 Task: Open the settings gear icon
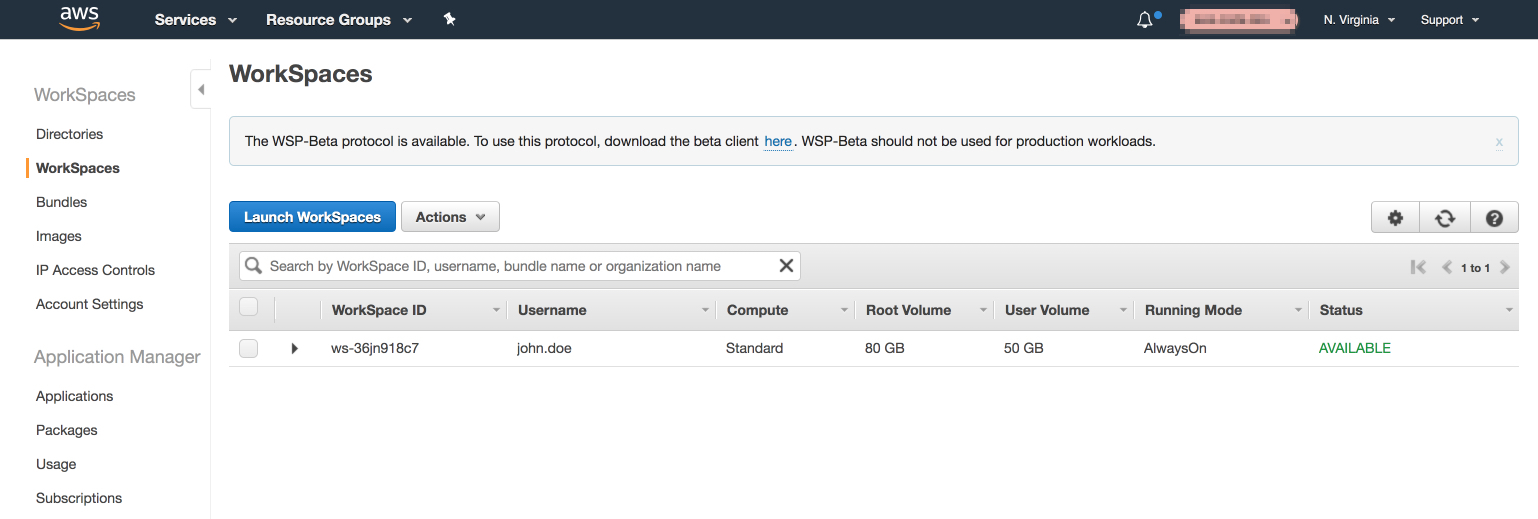pos(1396,218)
